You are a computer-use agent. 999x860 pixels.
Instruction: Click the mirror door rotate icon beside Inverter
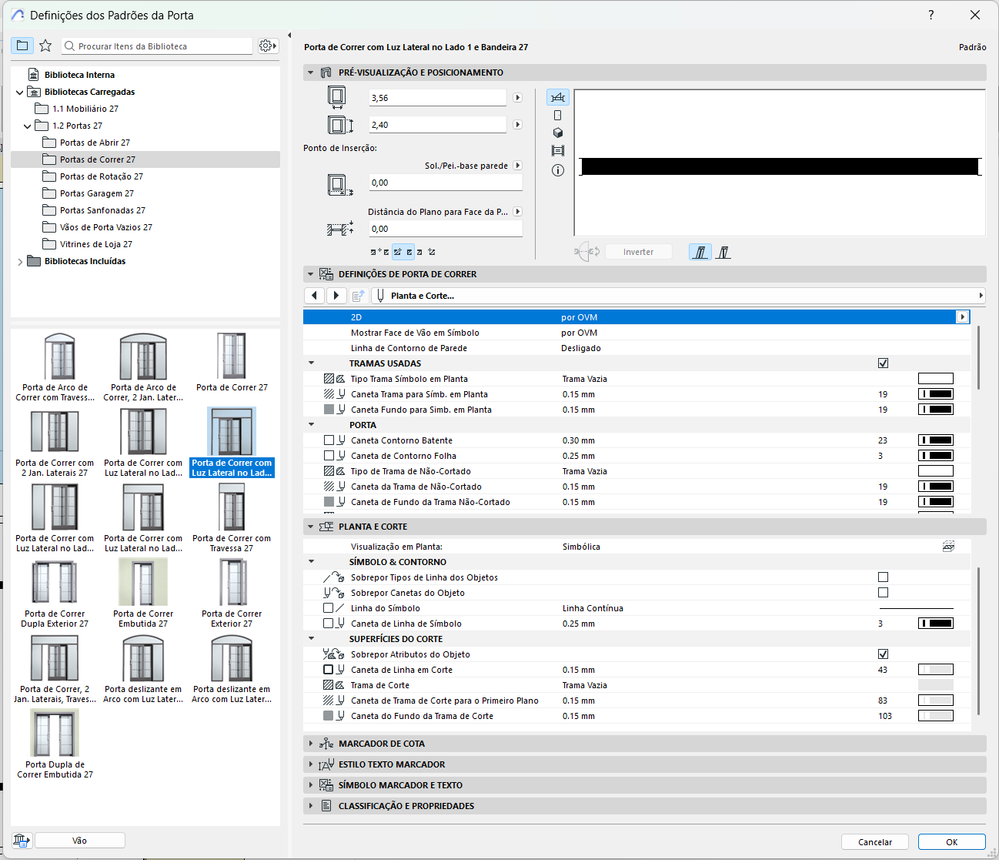tap(587, 252)
